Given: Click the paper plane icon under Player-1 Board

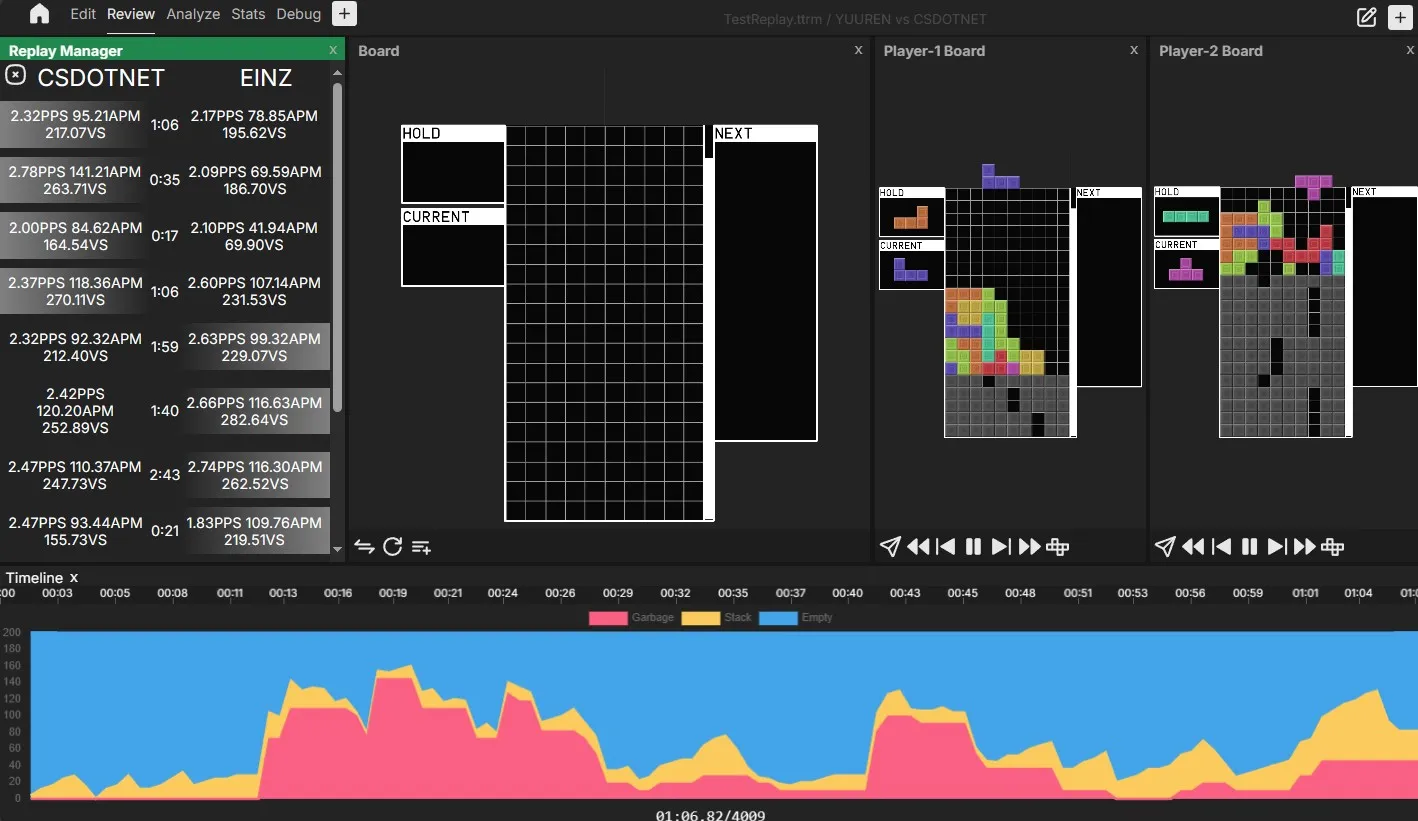Looking at the screenshot, I should click(890, 547).
